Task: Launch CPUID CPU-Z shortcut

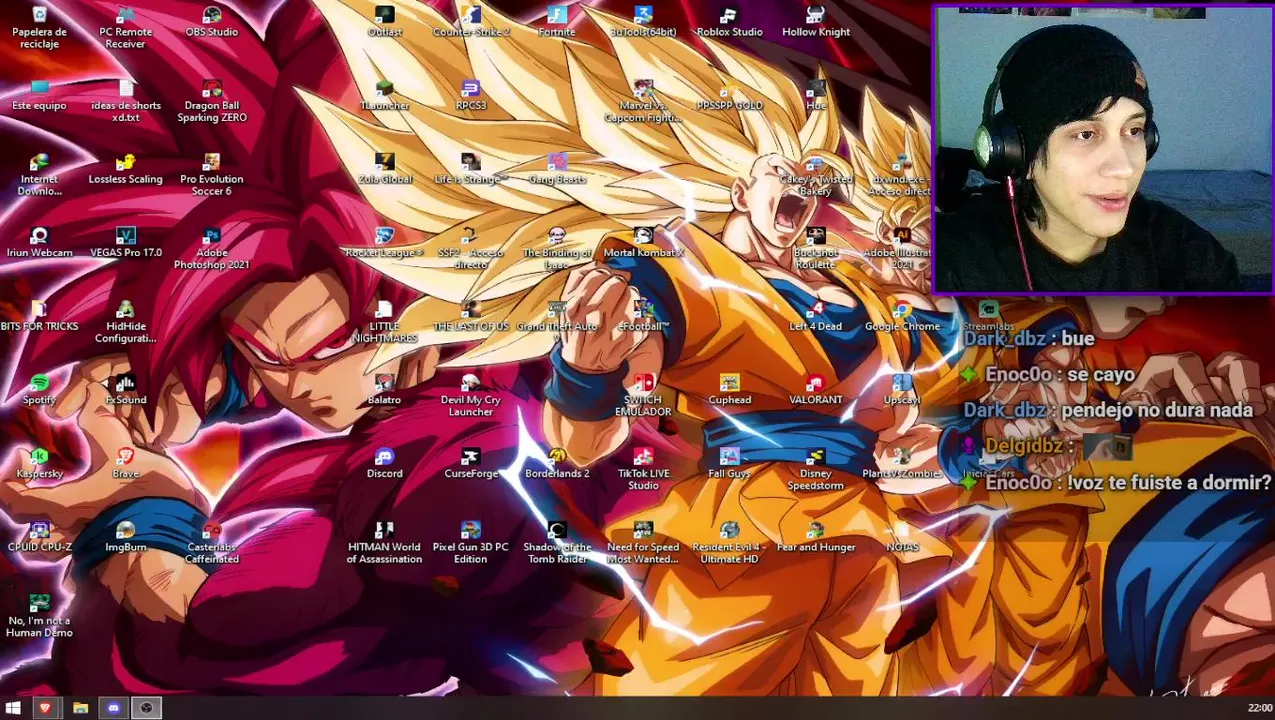Action: [39, 536]
